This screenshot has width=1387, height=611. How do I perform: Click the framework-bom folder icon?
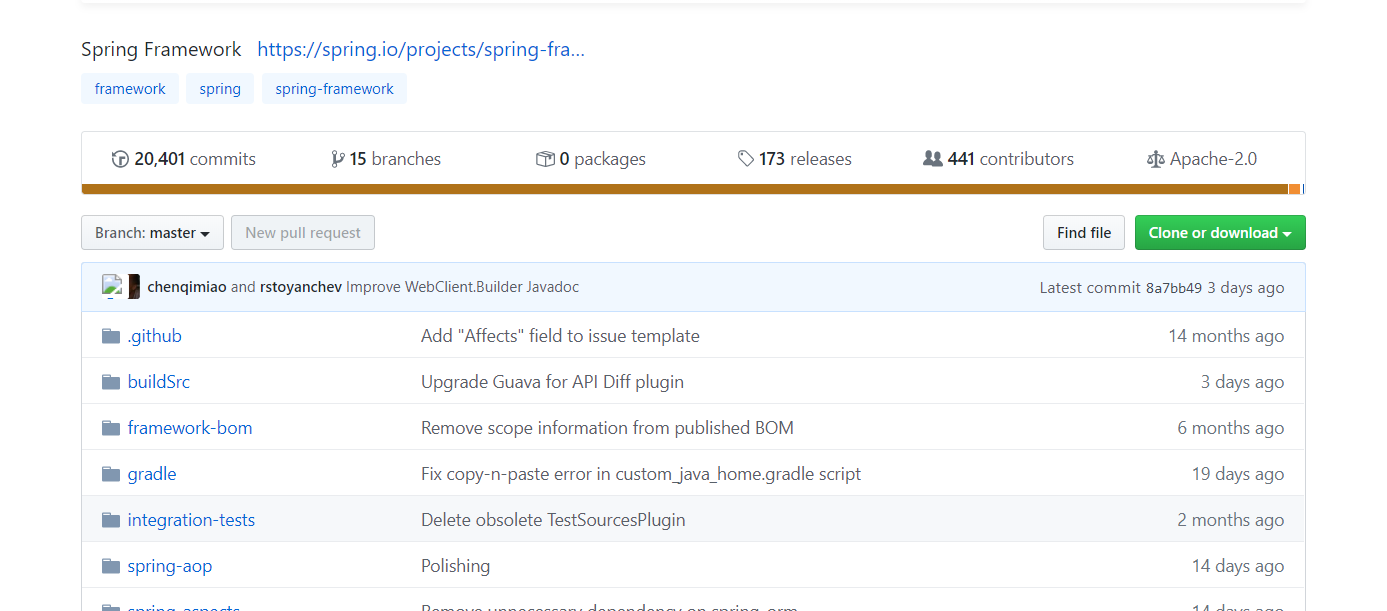pyautogui.click(x=111, y=428)
